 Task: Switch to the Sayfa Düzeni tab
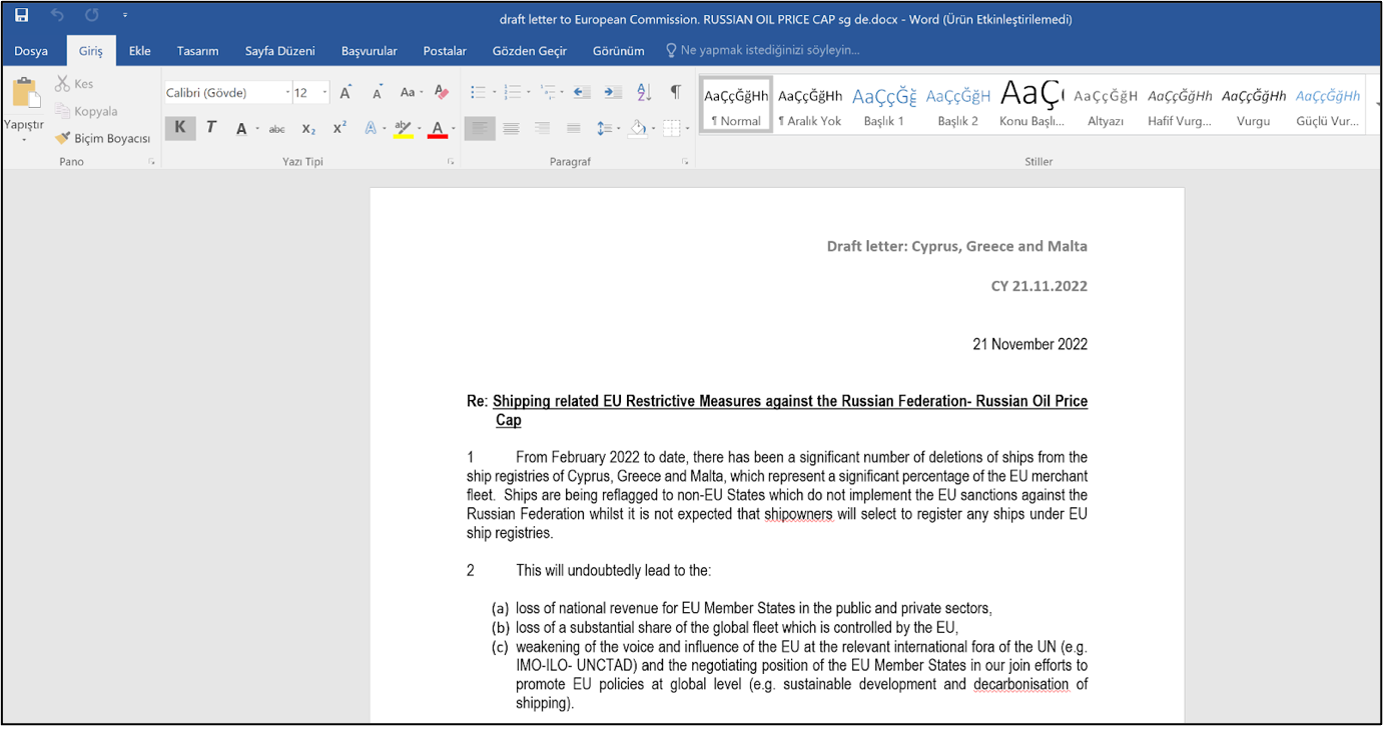click(x=280, y=51)
